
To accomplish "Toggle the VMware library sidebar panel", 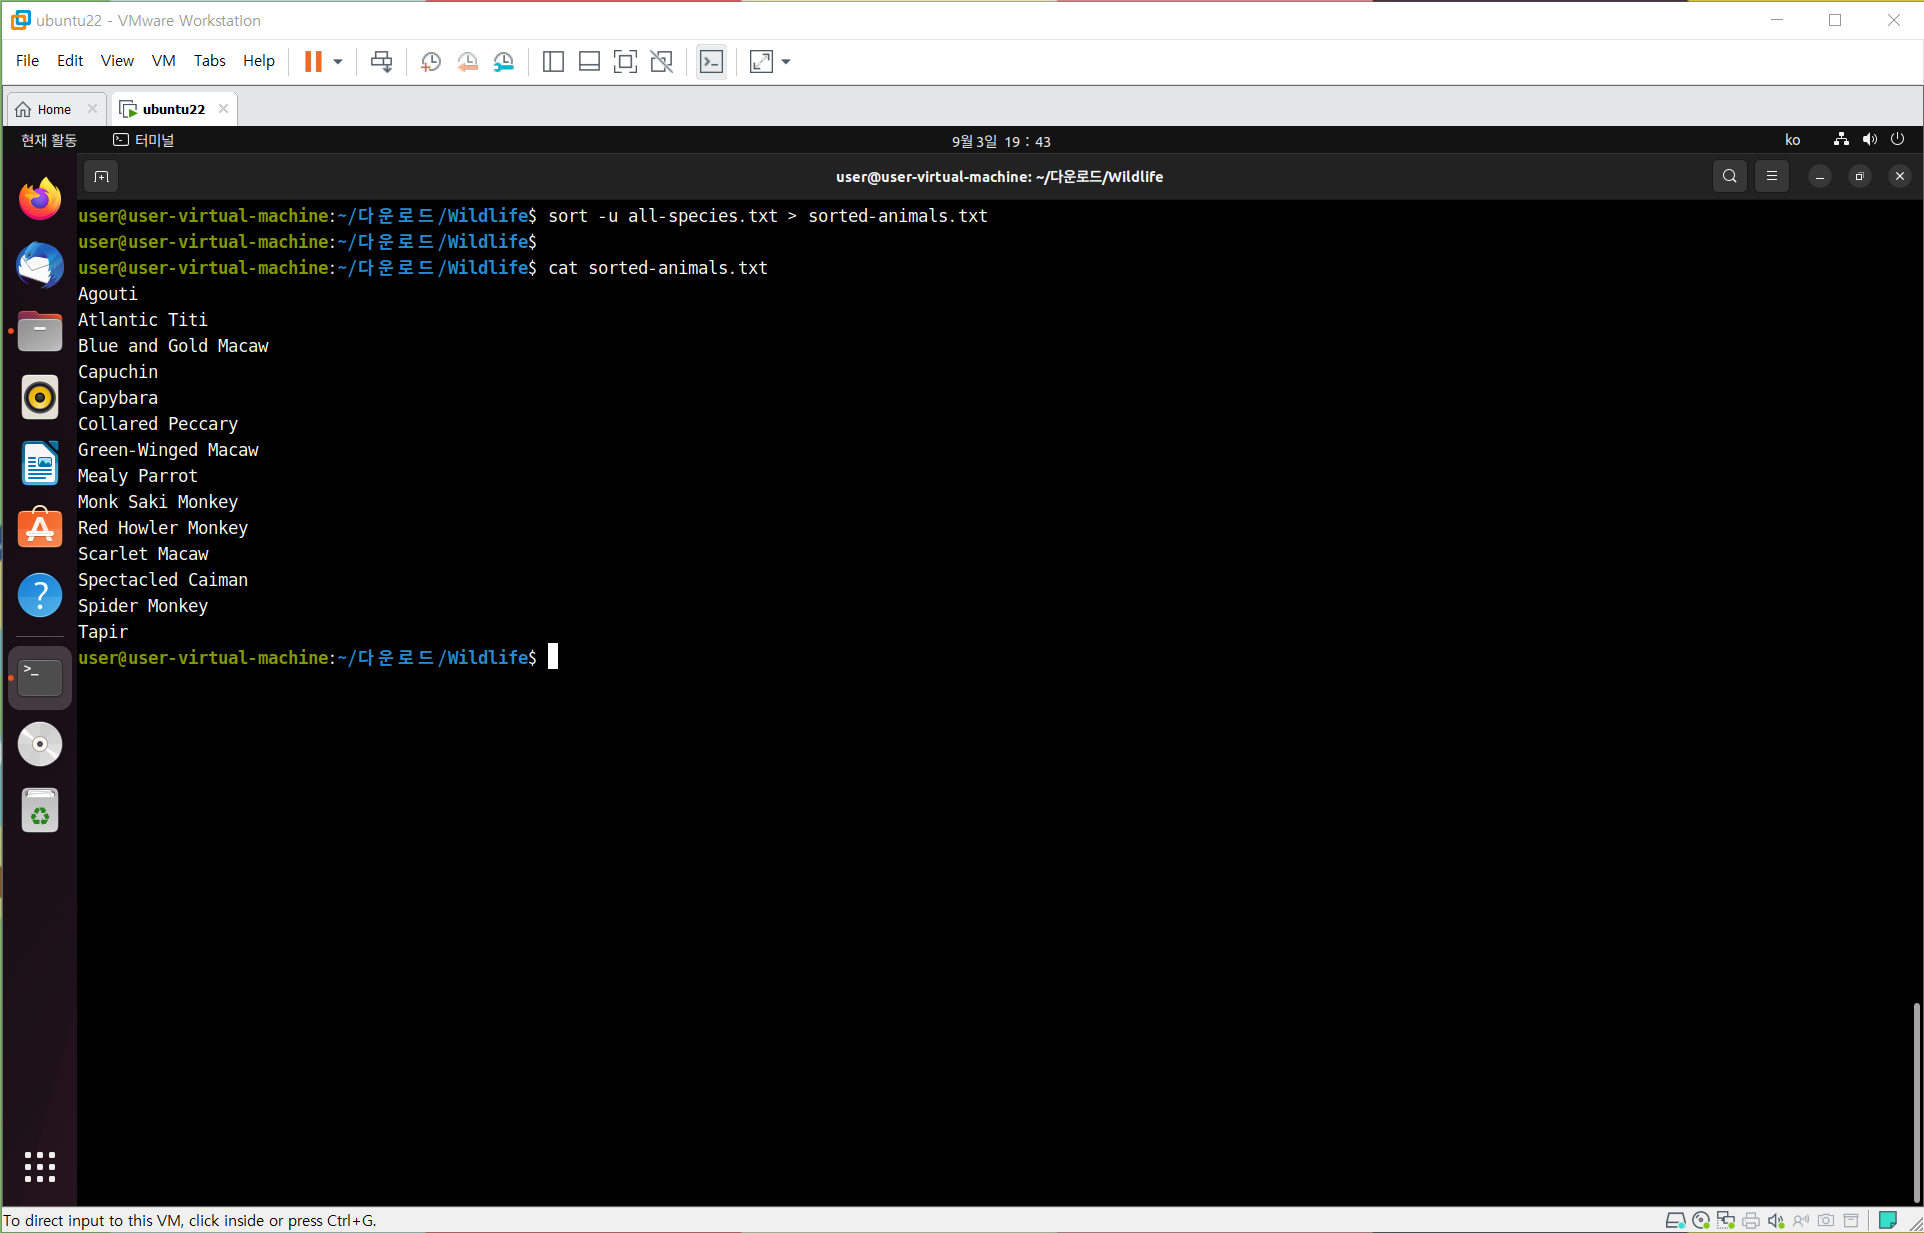I will tap(553, 62).
